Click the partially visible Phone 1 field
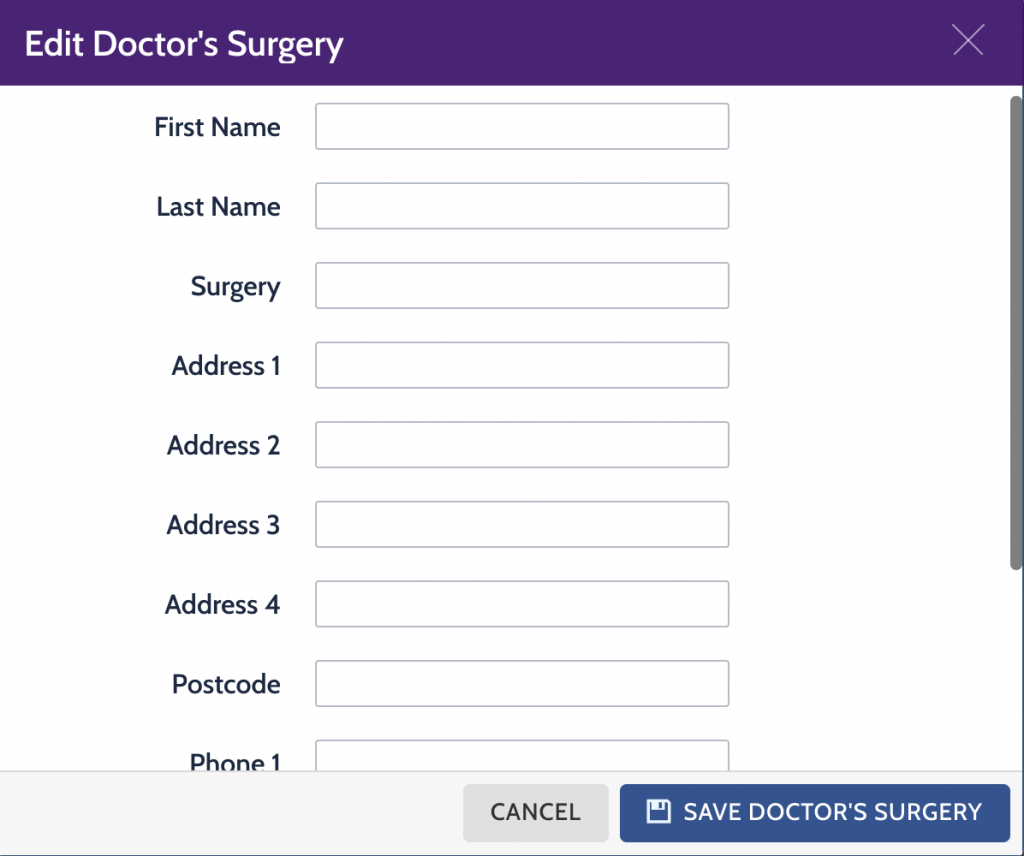 (522, 756)
